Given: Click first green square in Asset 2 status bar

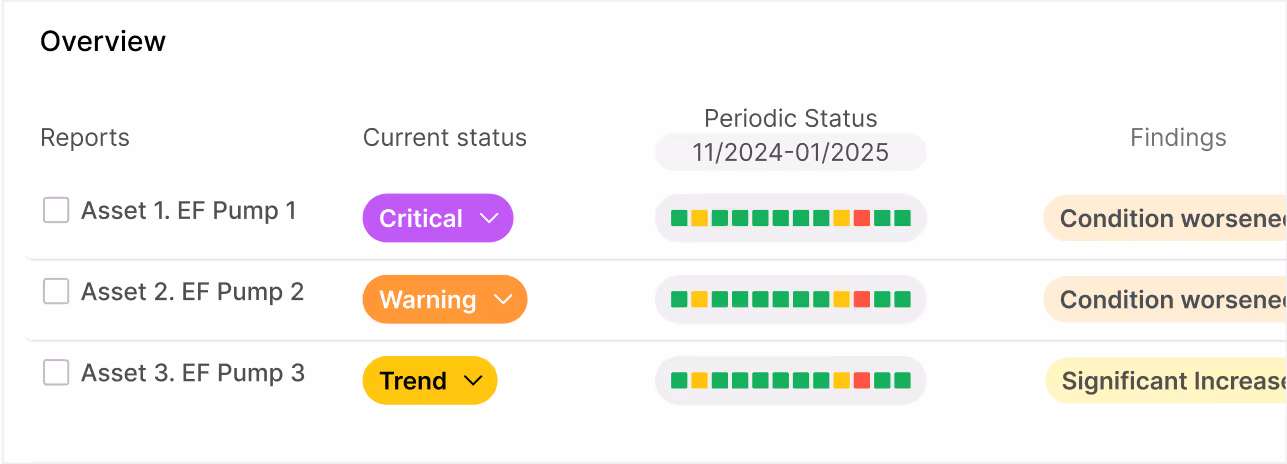Looking at the screenshot, I should point(679,299).
